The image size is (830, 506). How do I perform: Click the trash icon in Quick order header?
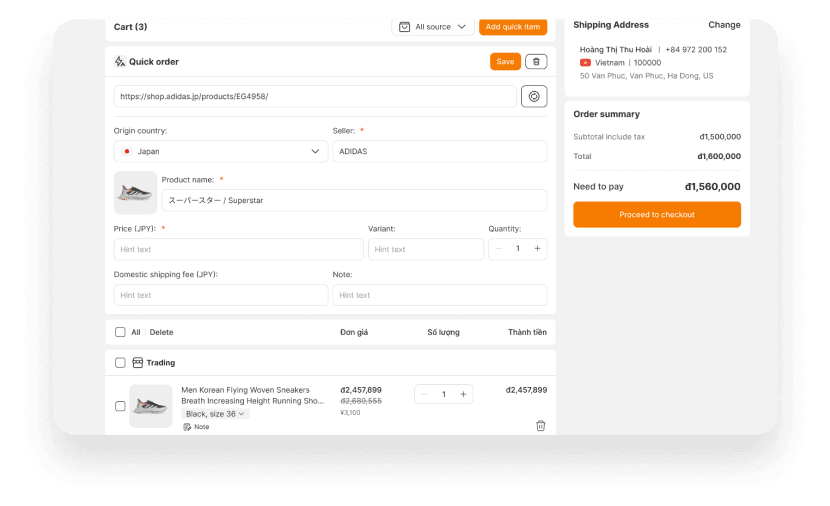tap(536, 62)
